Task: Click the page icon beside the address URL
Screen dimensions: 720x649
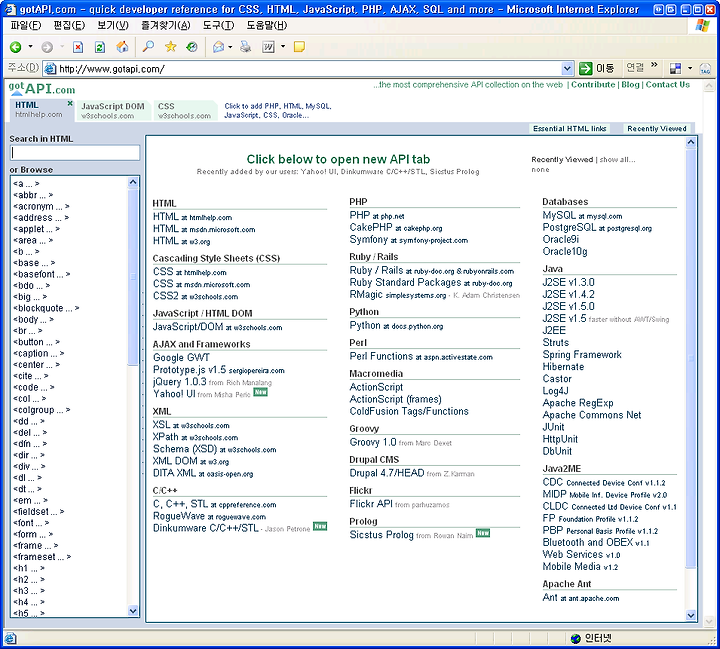Action: pos(50,68)
